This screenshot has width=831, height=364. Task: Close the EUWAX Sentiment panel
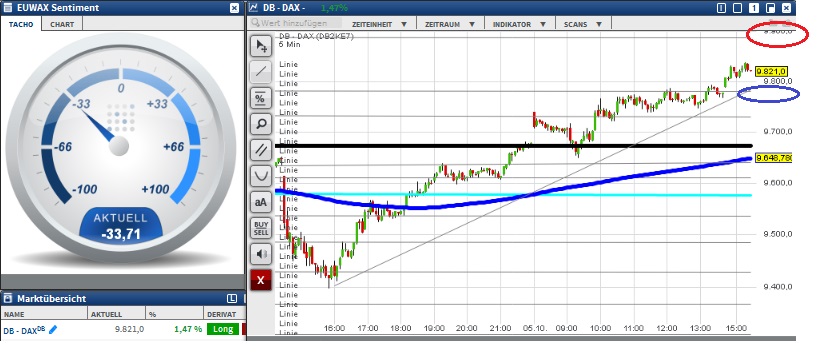[234, 8]
